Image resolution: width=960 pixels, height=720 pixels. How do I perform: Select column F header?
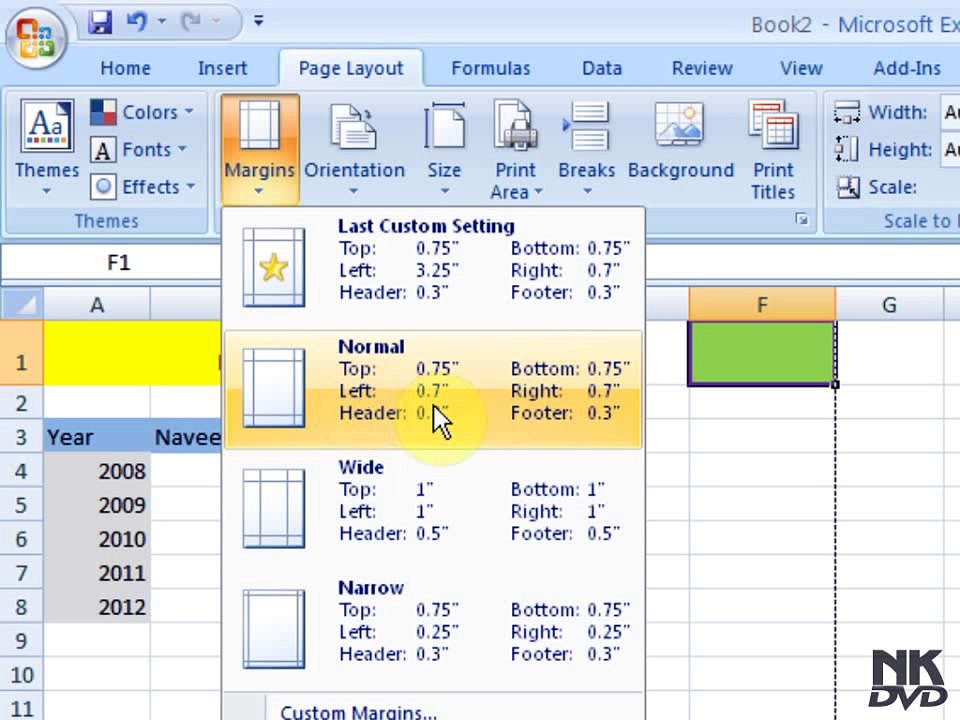pos(762,304)
